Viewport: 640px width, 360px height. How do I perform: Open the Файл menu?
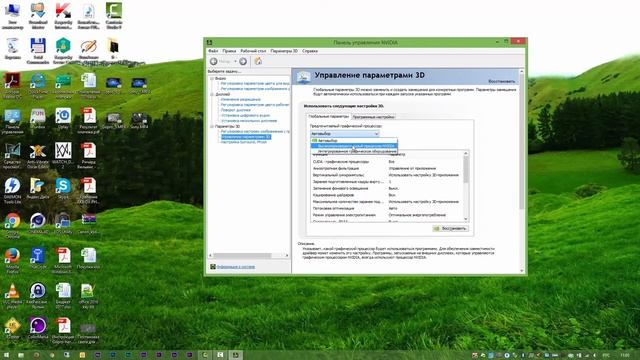213,51
